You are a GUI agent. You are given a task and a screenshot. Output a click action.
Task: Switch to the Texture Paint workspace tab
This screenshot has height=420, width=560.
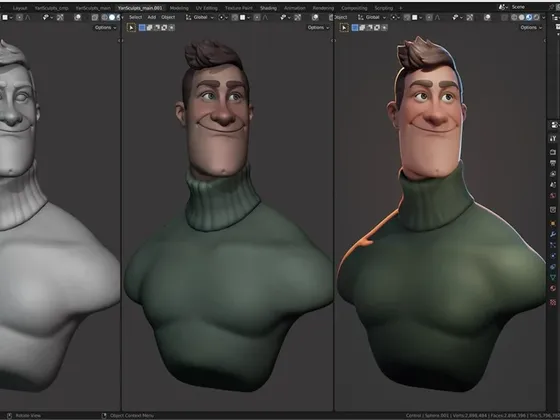(x=239, y=8)
